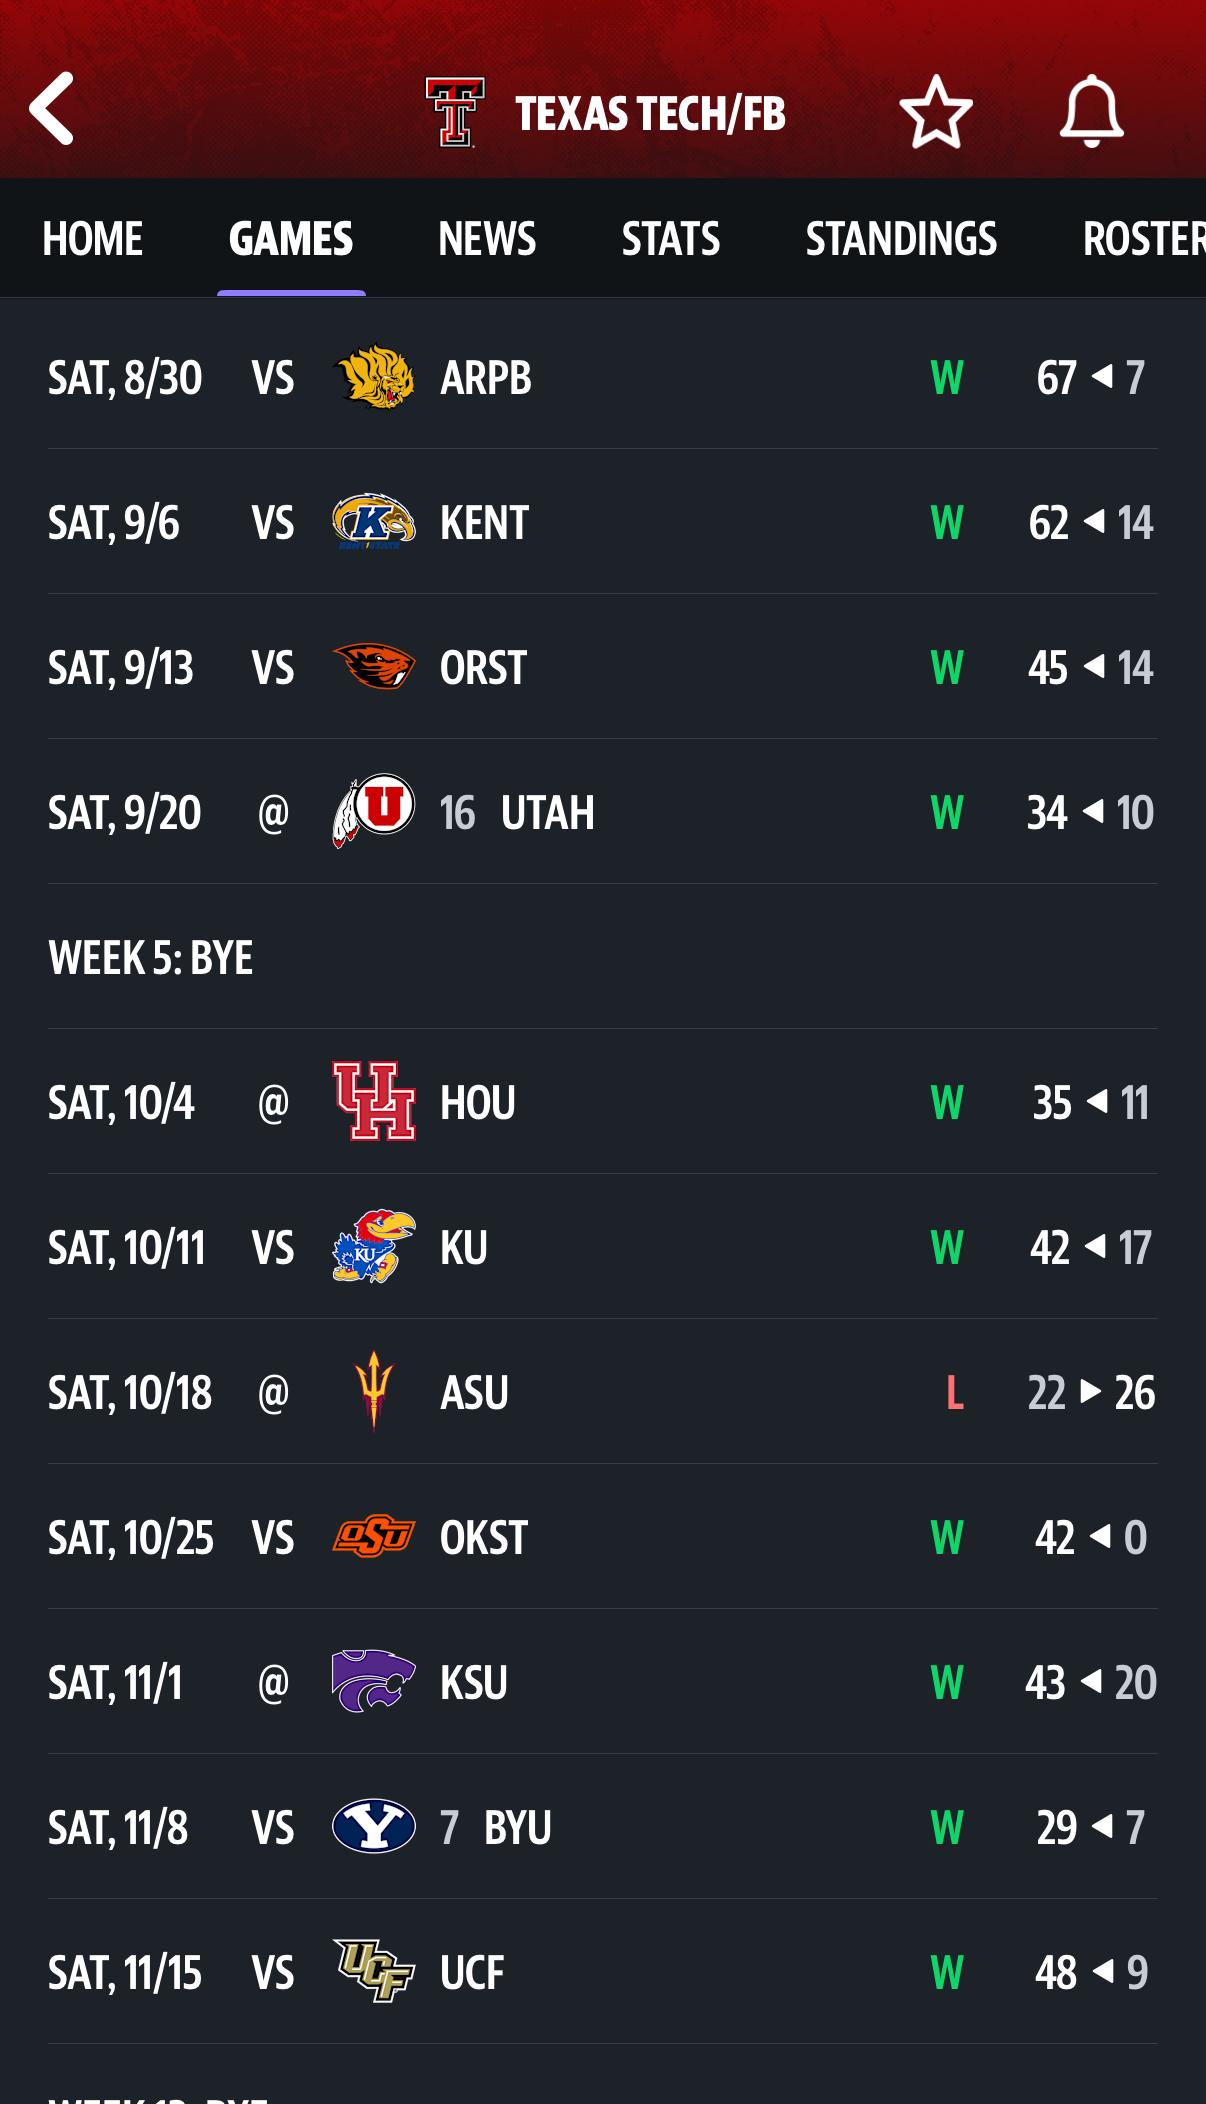Tap the Houston UH logo
The width and height of the screenshot is (1206, 2104).
[374, 1101]
